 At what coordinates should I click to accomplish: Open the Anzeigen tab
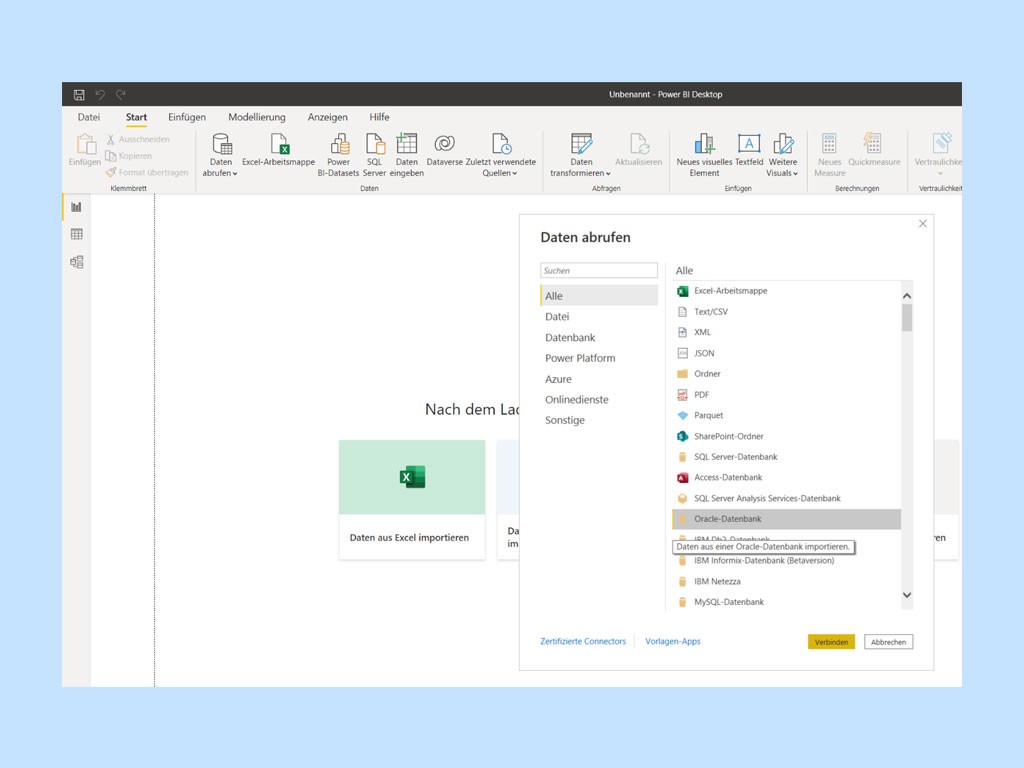point(327,117)
